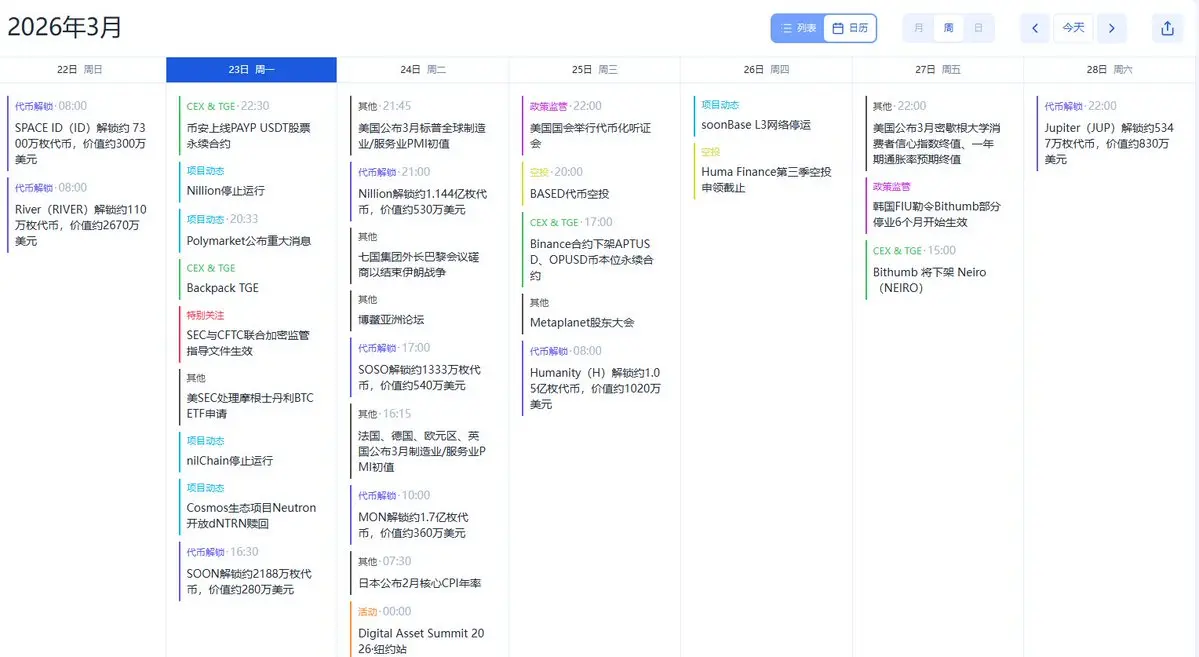Click the share/export icon

[x=1167, y=28]
